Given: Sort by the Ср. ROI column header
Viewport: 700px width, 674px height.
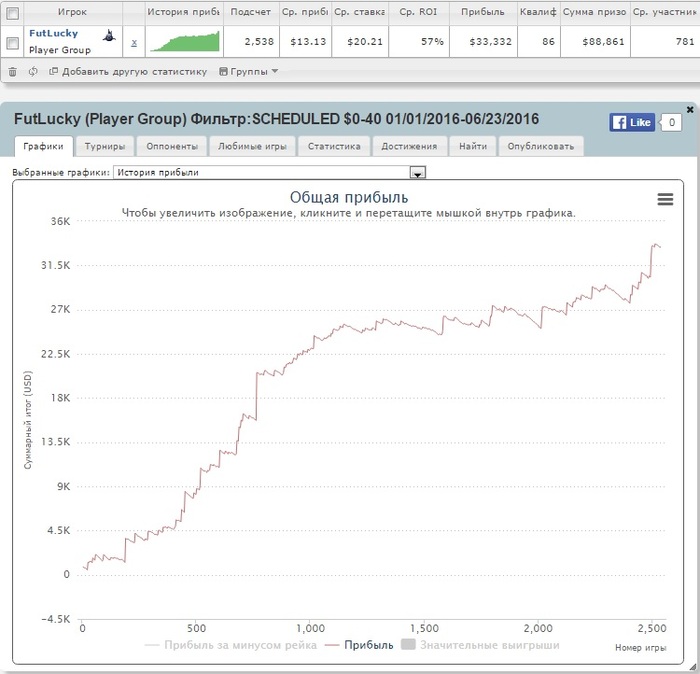Looking at the screenshot, I should 418,12.
